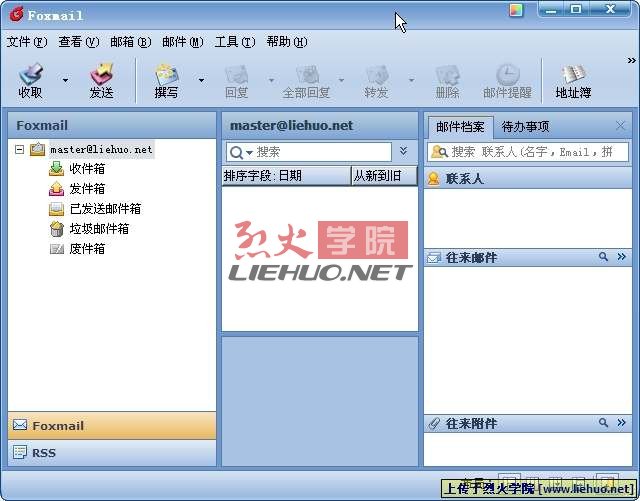Switch to the 邮件档案 tab
Image resolution: width=640 pixels, height=501 pixels.
(x=460, y=127)
